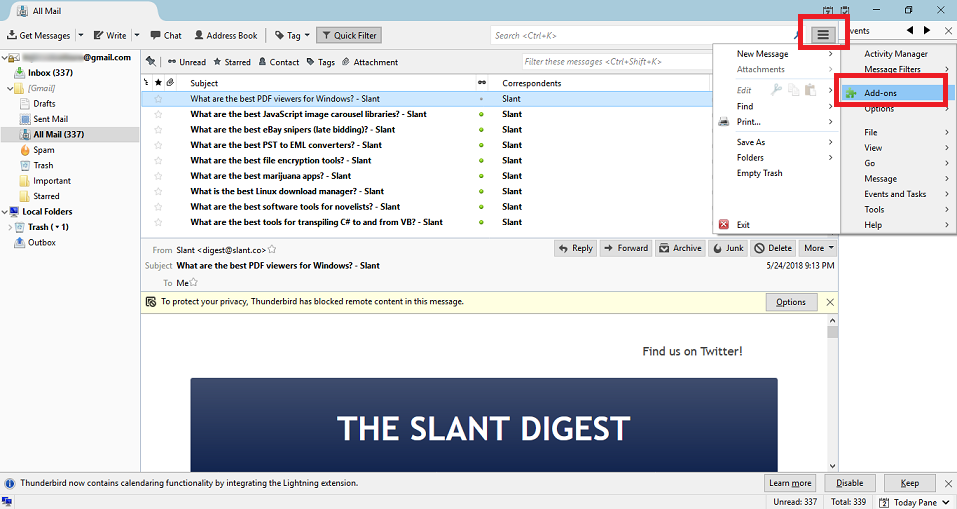This screenshot has width=957, height=509.
Task: Open Today Pane in status bar
Action: click(x=914, y=502)
